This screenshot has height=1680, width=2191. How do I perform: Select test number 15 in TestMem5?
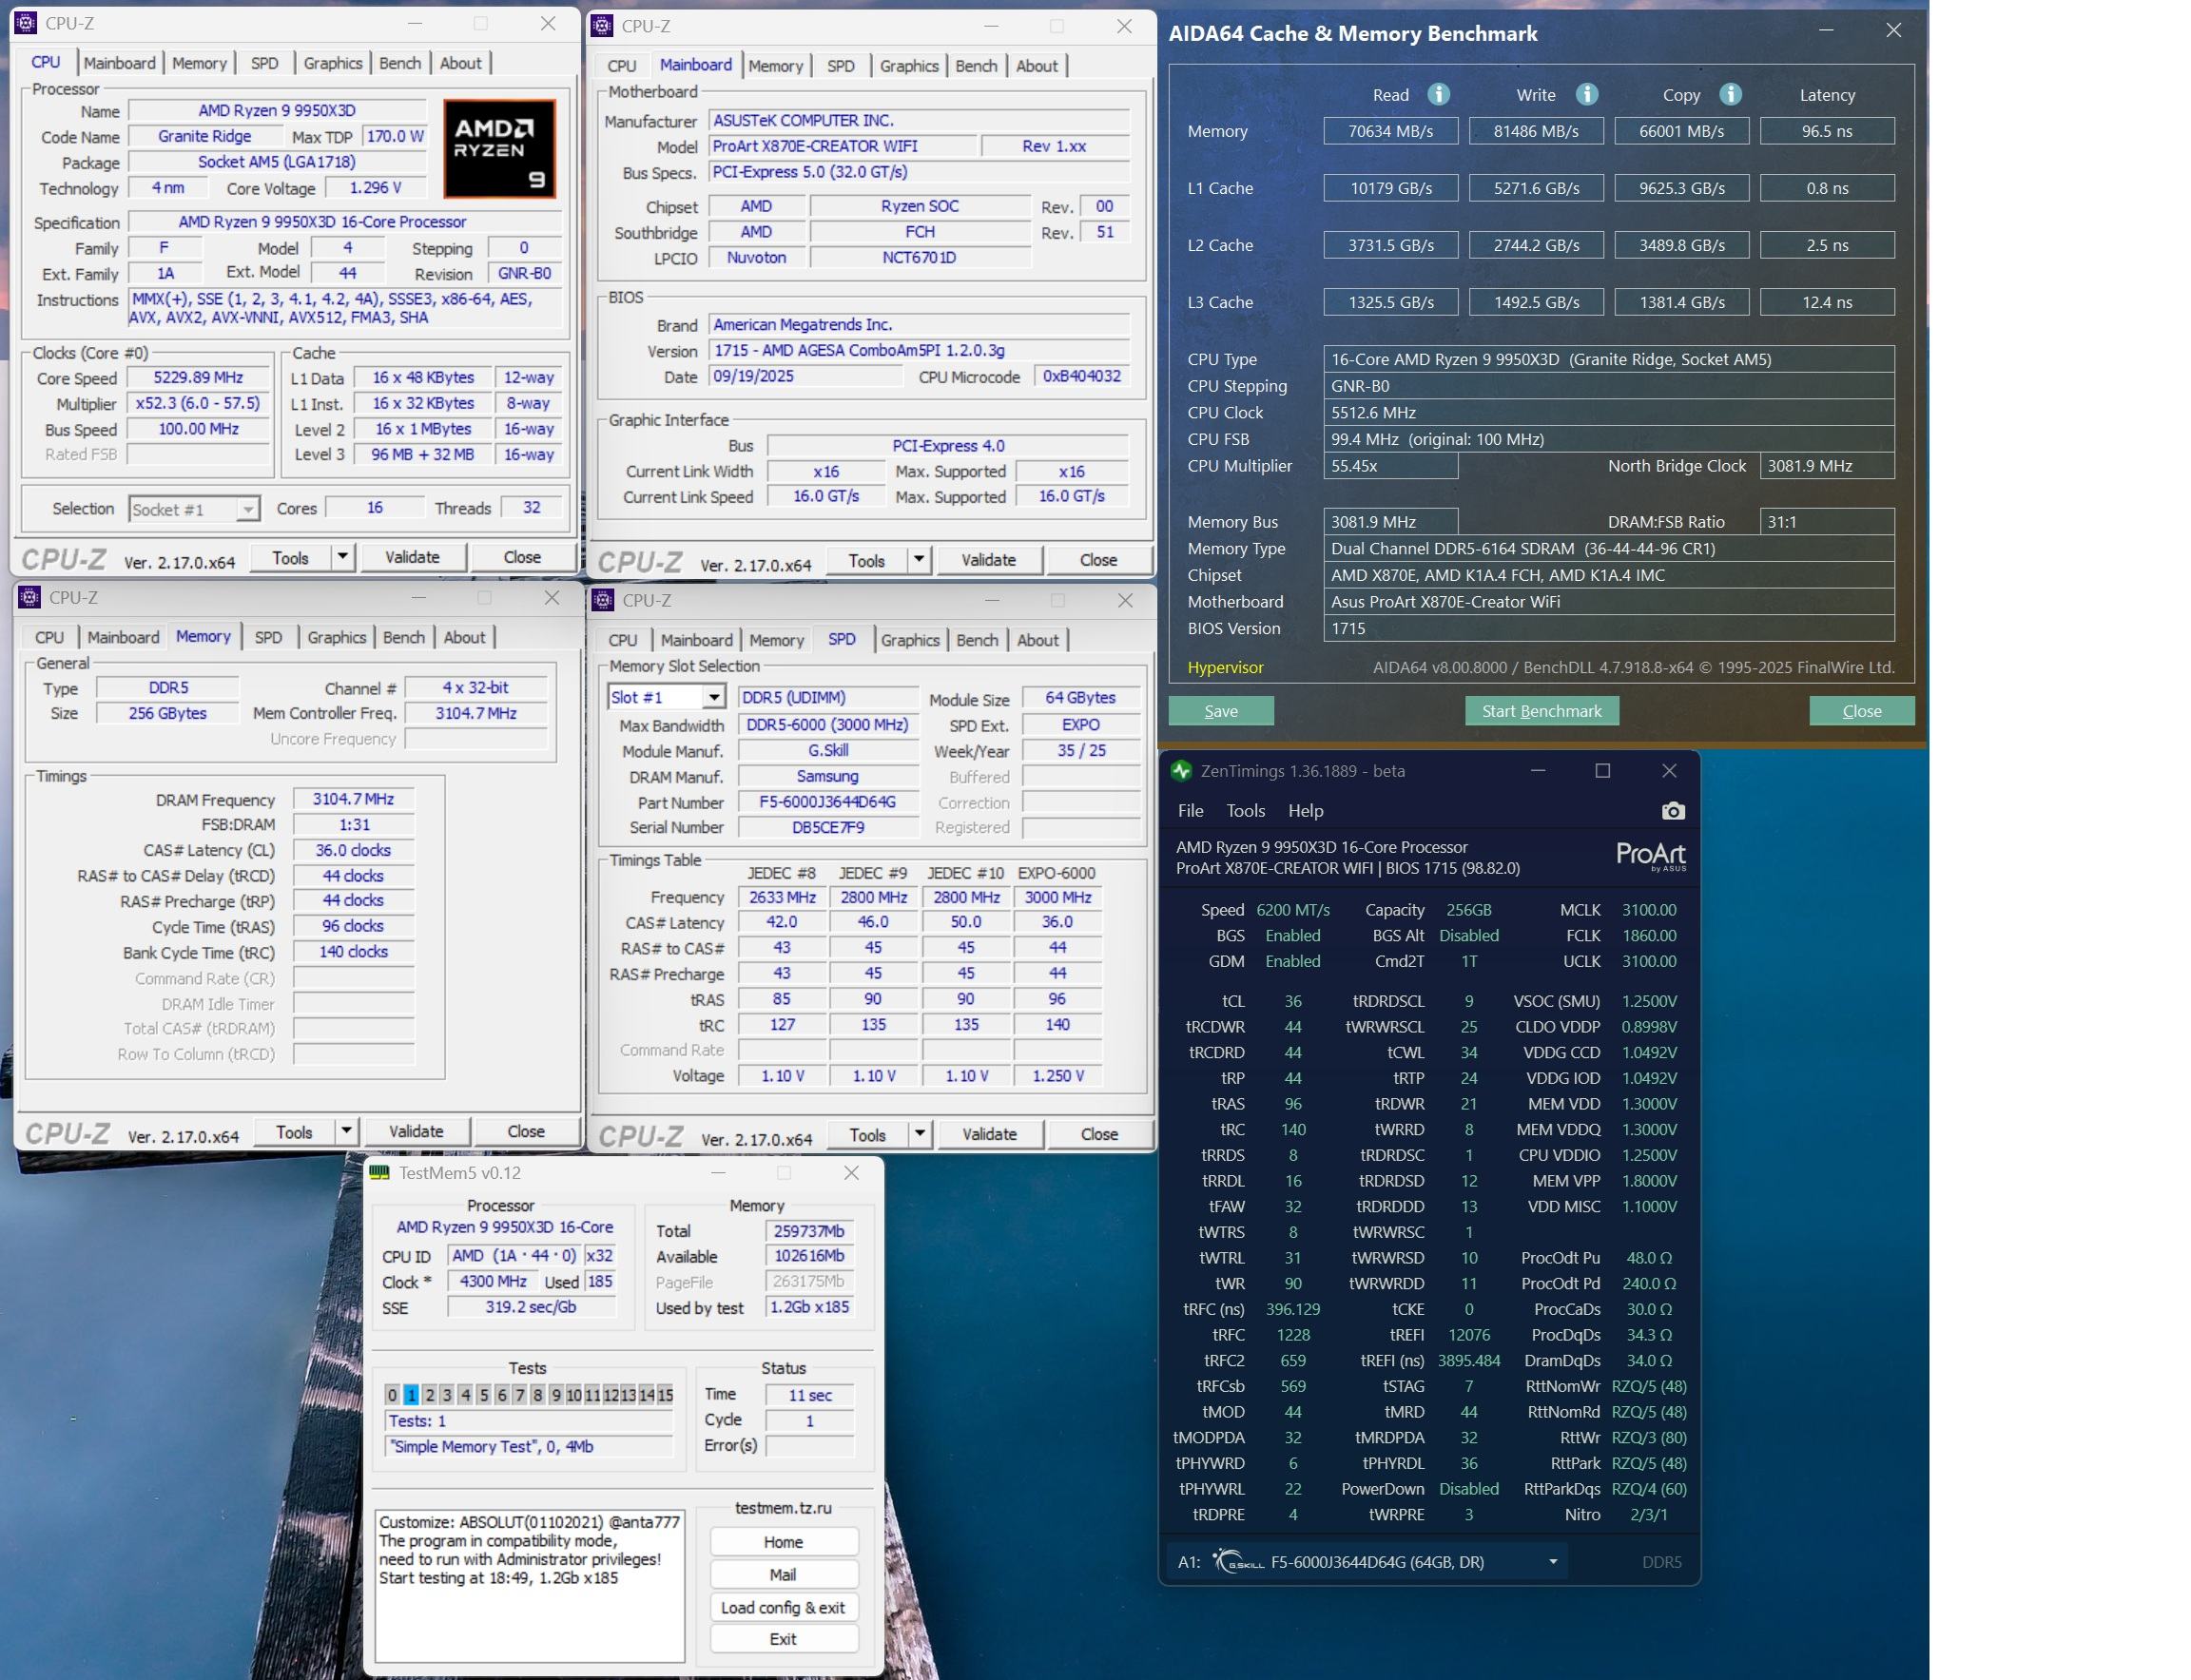click(665, 1395)
